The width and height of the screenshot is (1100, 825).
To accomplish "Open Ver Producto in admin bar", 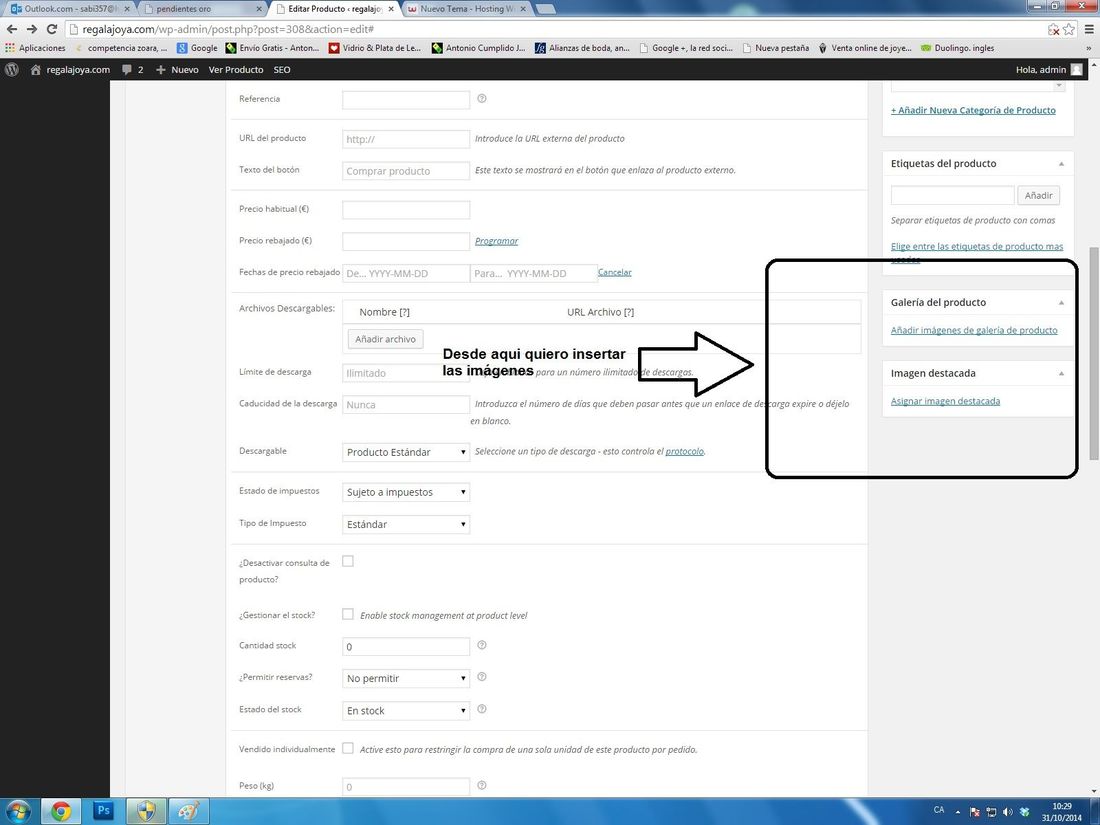I will (x=236, y=69).
